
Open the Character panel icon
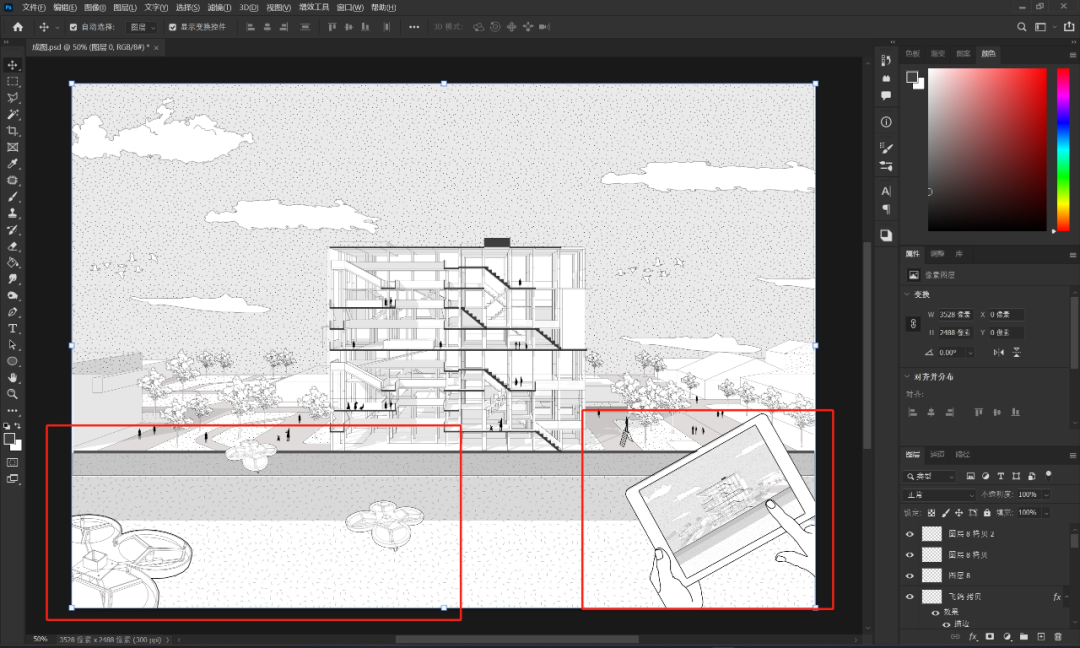click(886, 191)
